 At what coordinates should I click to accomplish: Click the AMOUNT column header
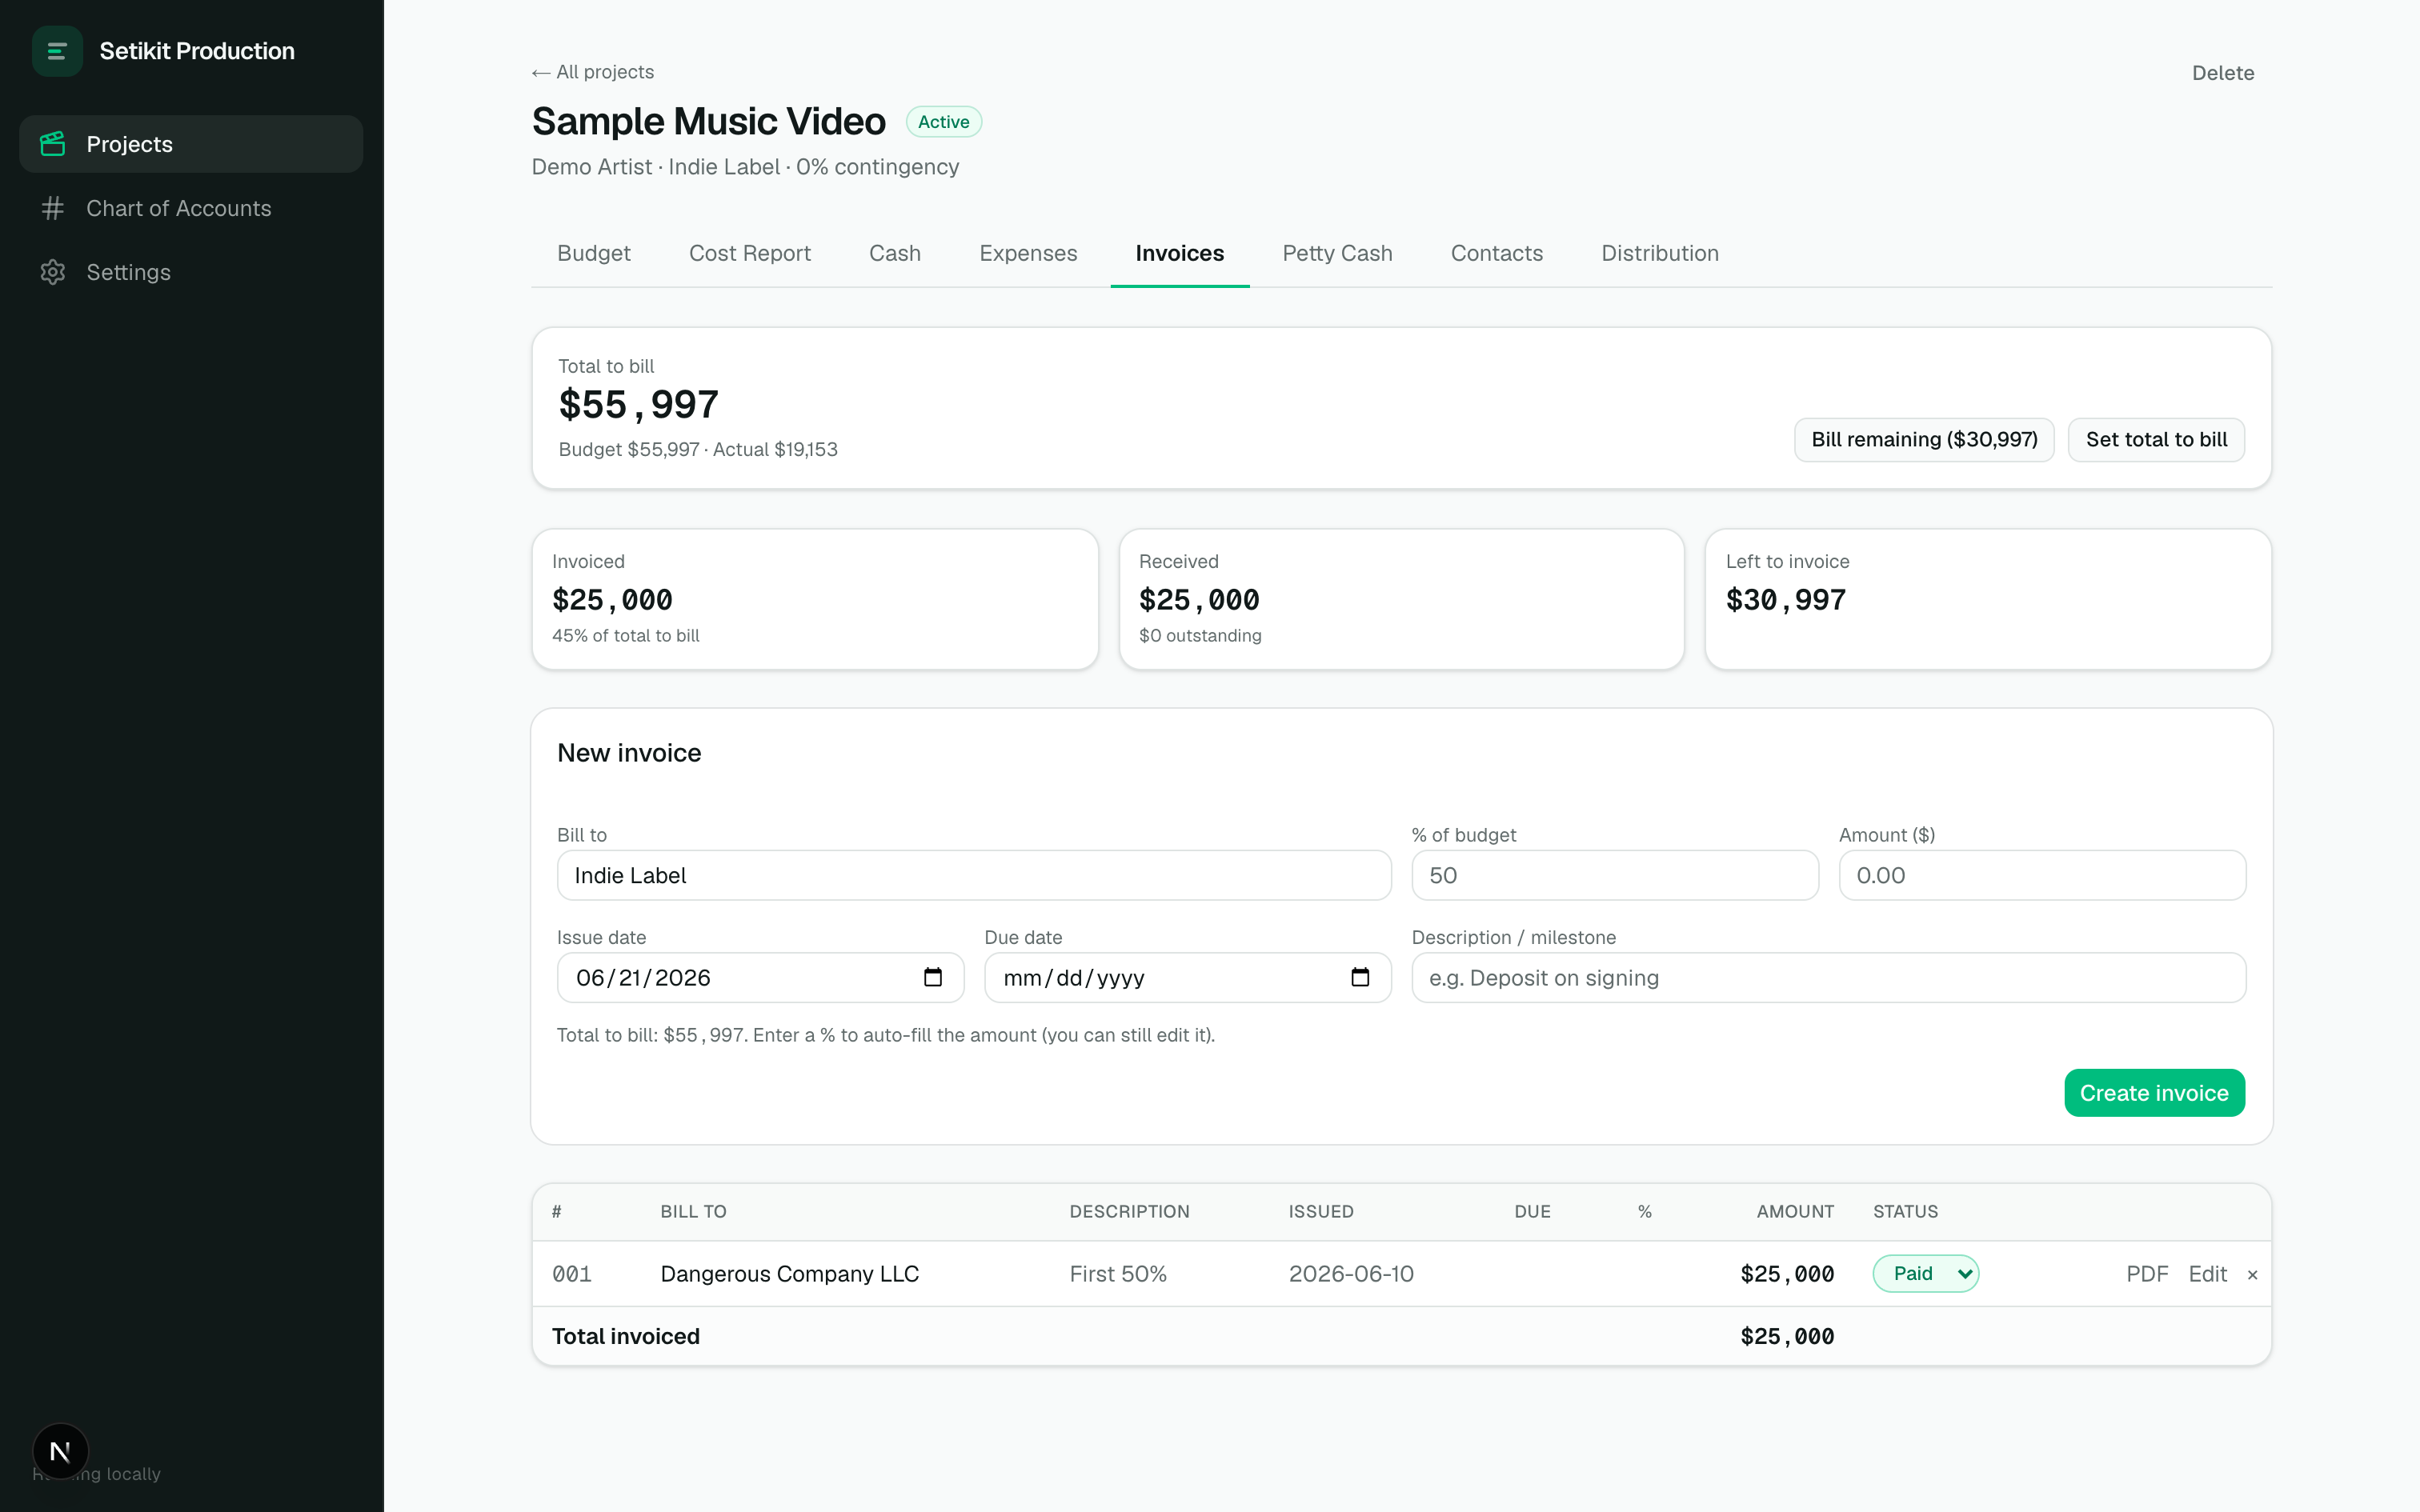(x=1795, y=1211)
